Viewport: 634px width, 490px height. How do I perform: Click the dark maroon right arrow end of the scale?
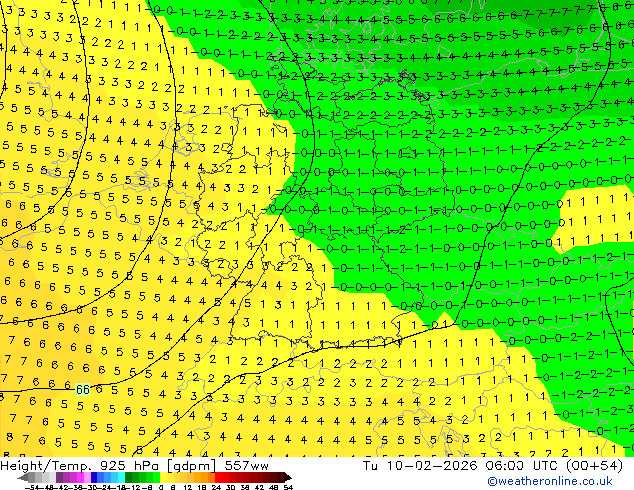(287, 477)
